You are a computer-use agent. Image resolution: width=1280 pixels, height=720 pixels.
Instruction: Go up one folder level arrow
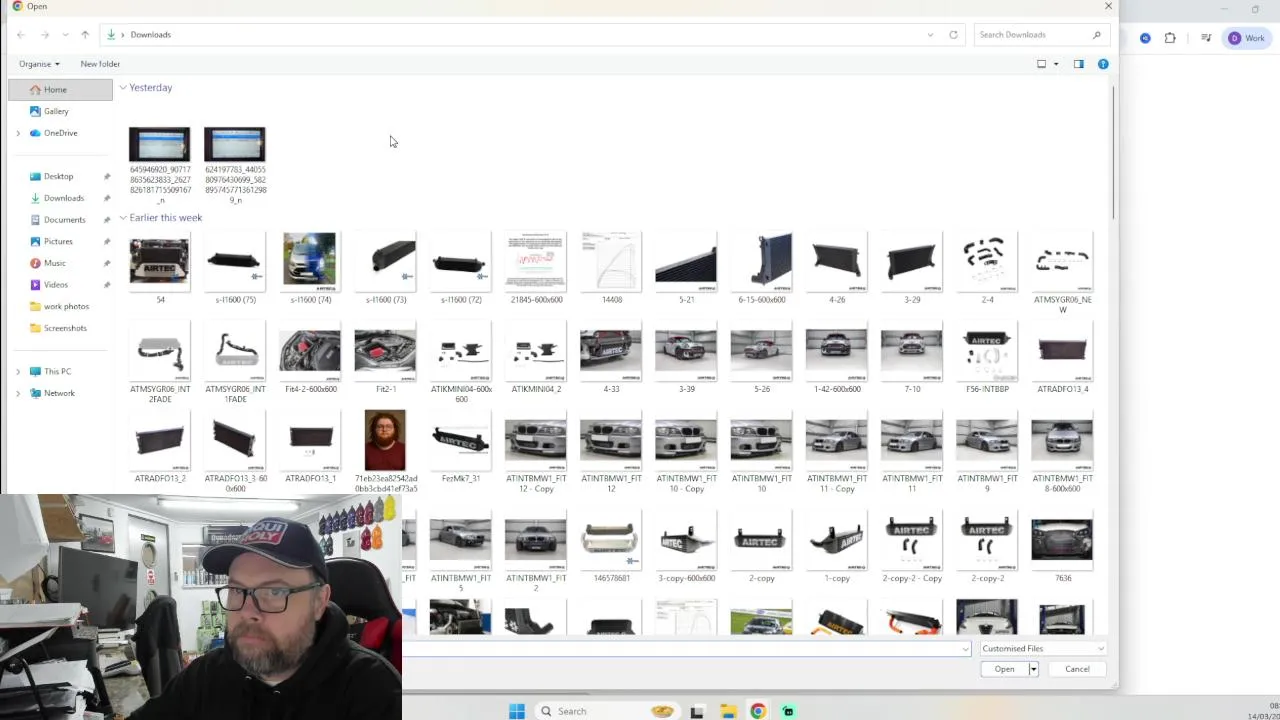[85, 35]
